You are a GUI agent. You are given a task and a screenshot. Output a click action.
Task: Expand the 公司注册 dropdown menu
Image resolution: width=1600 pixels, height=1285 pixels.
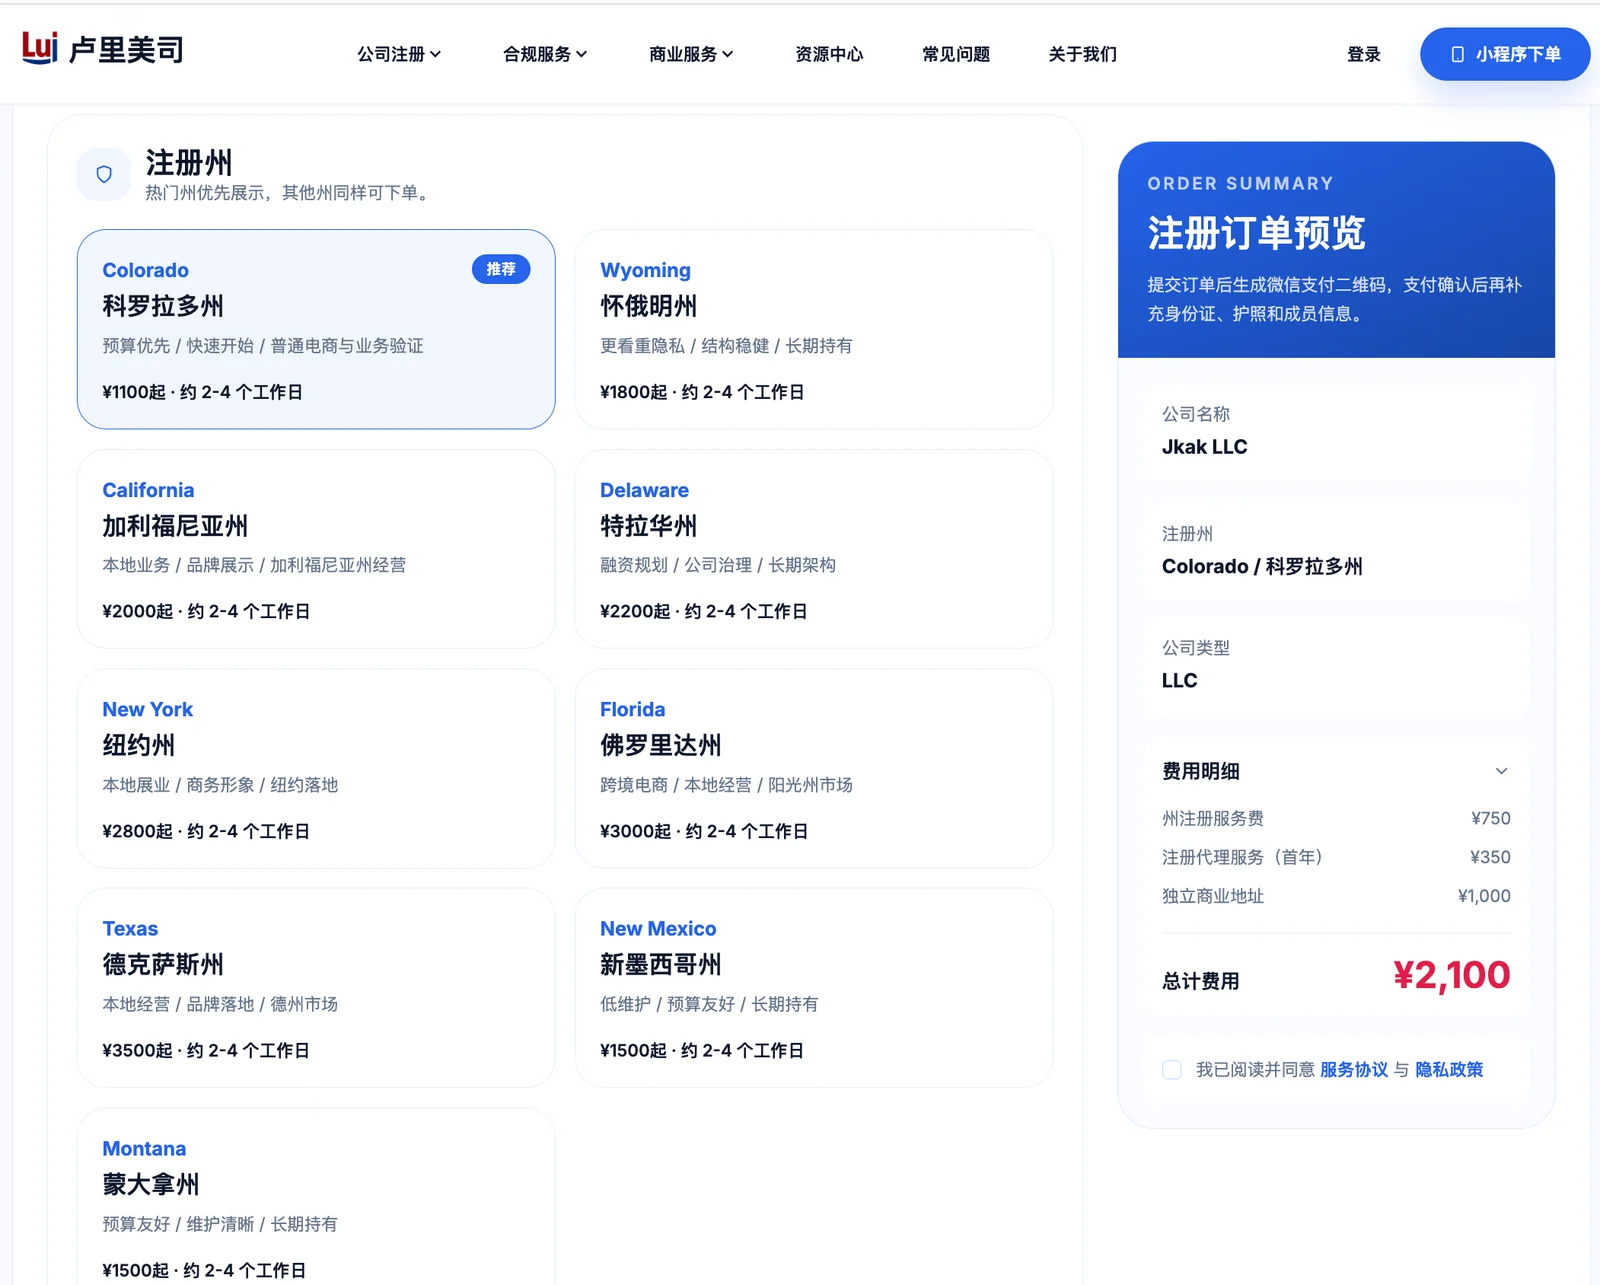click(399, 54)
